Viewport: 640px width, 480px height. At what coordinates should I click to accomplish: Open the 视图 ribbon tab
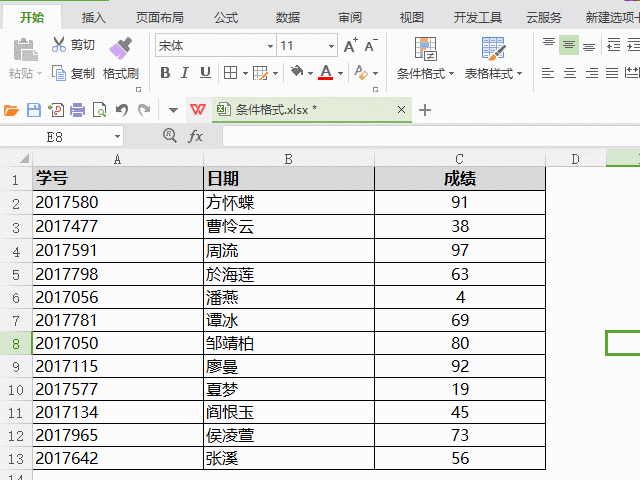(411, 18)
